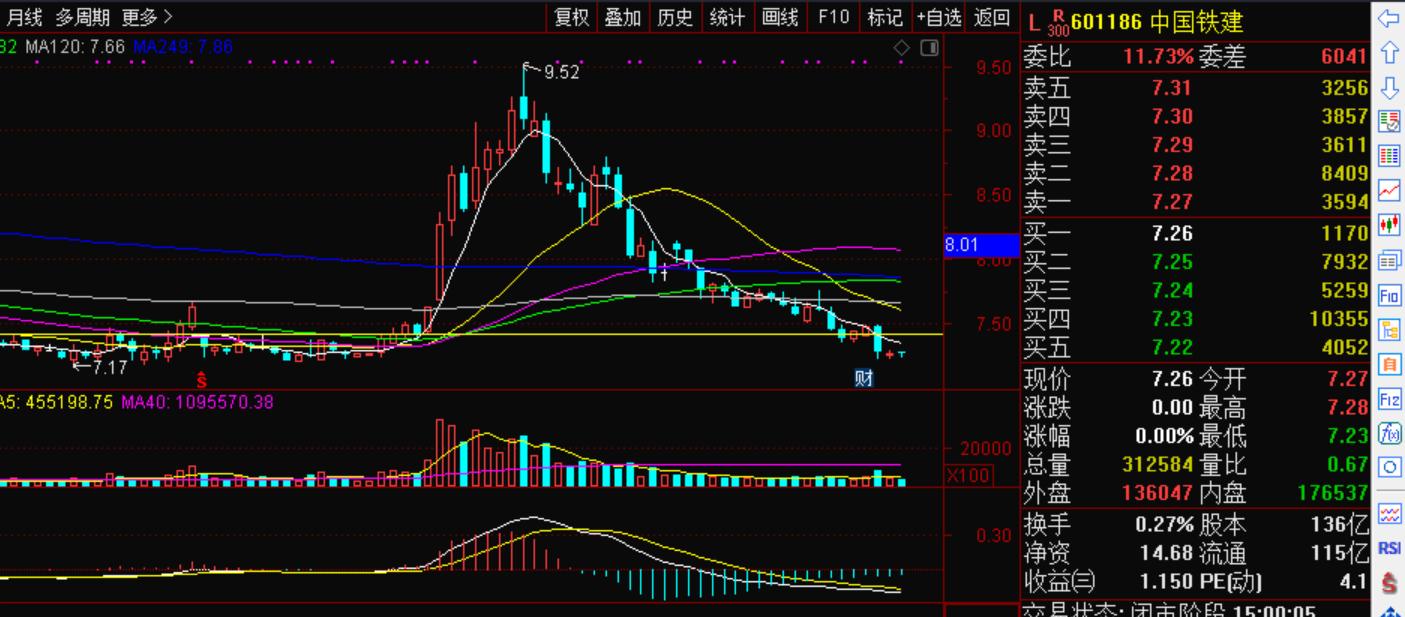Click the 卖五 ask price 7.31
This screenshot has height=617, width=1405.
(x=1172, y=88)
